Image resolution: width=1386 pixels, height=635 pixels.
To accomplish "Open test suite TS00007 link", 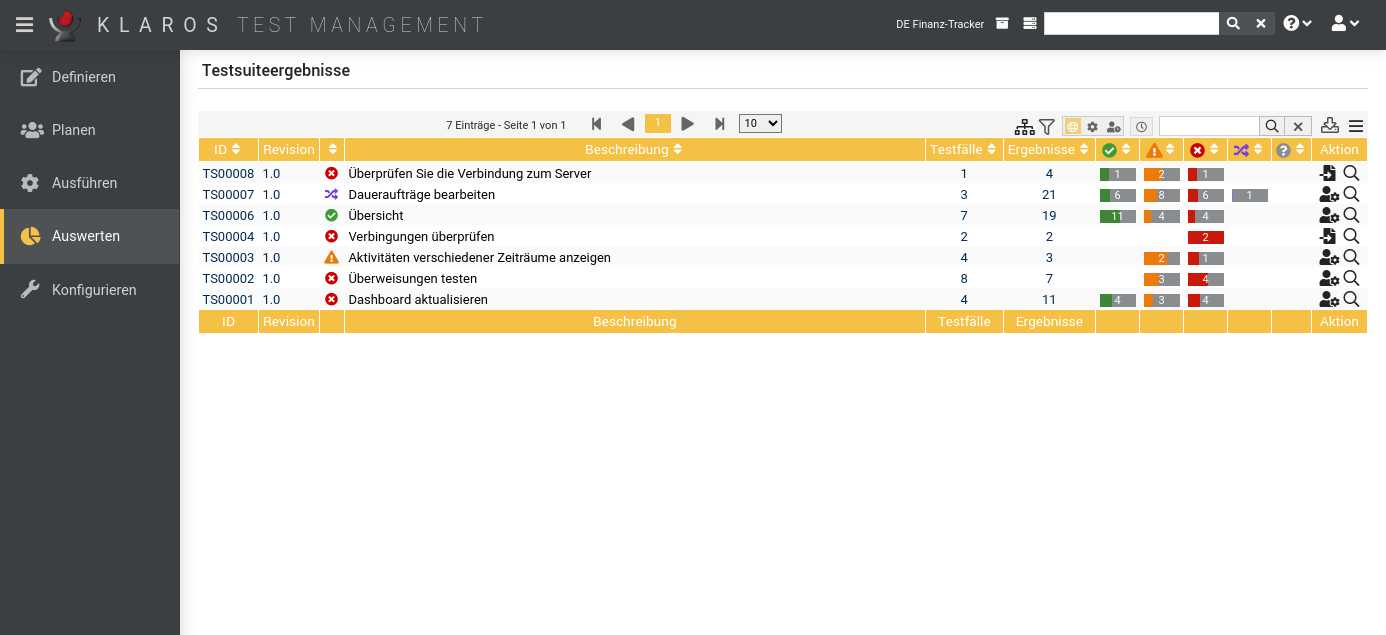I will tap(228, 195).
